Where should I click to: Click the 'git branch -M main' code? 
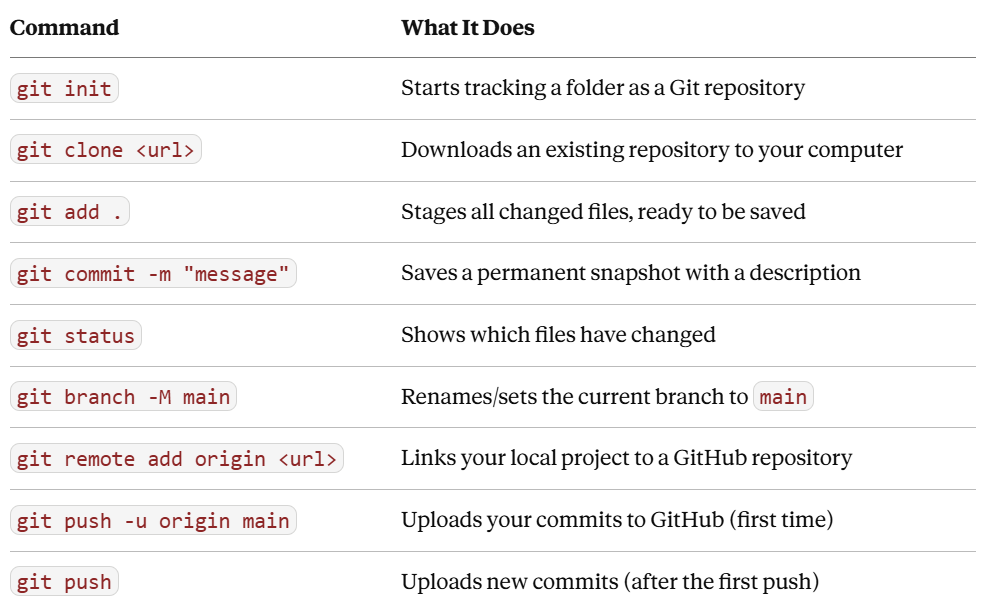point(123,396)
